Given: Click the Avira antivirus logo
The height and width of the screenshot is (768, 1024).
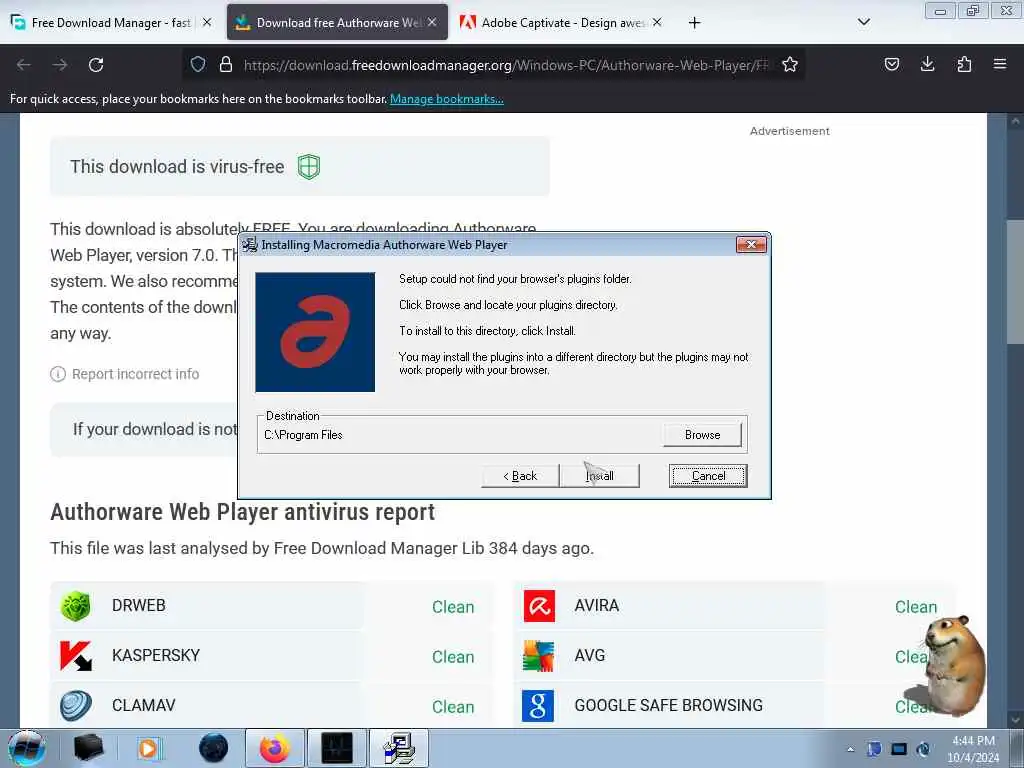Looking at the screenshot, I should [x=539, y=605].
